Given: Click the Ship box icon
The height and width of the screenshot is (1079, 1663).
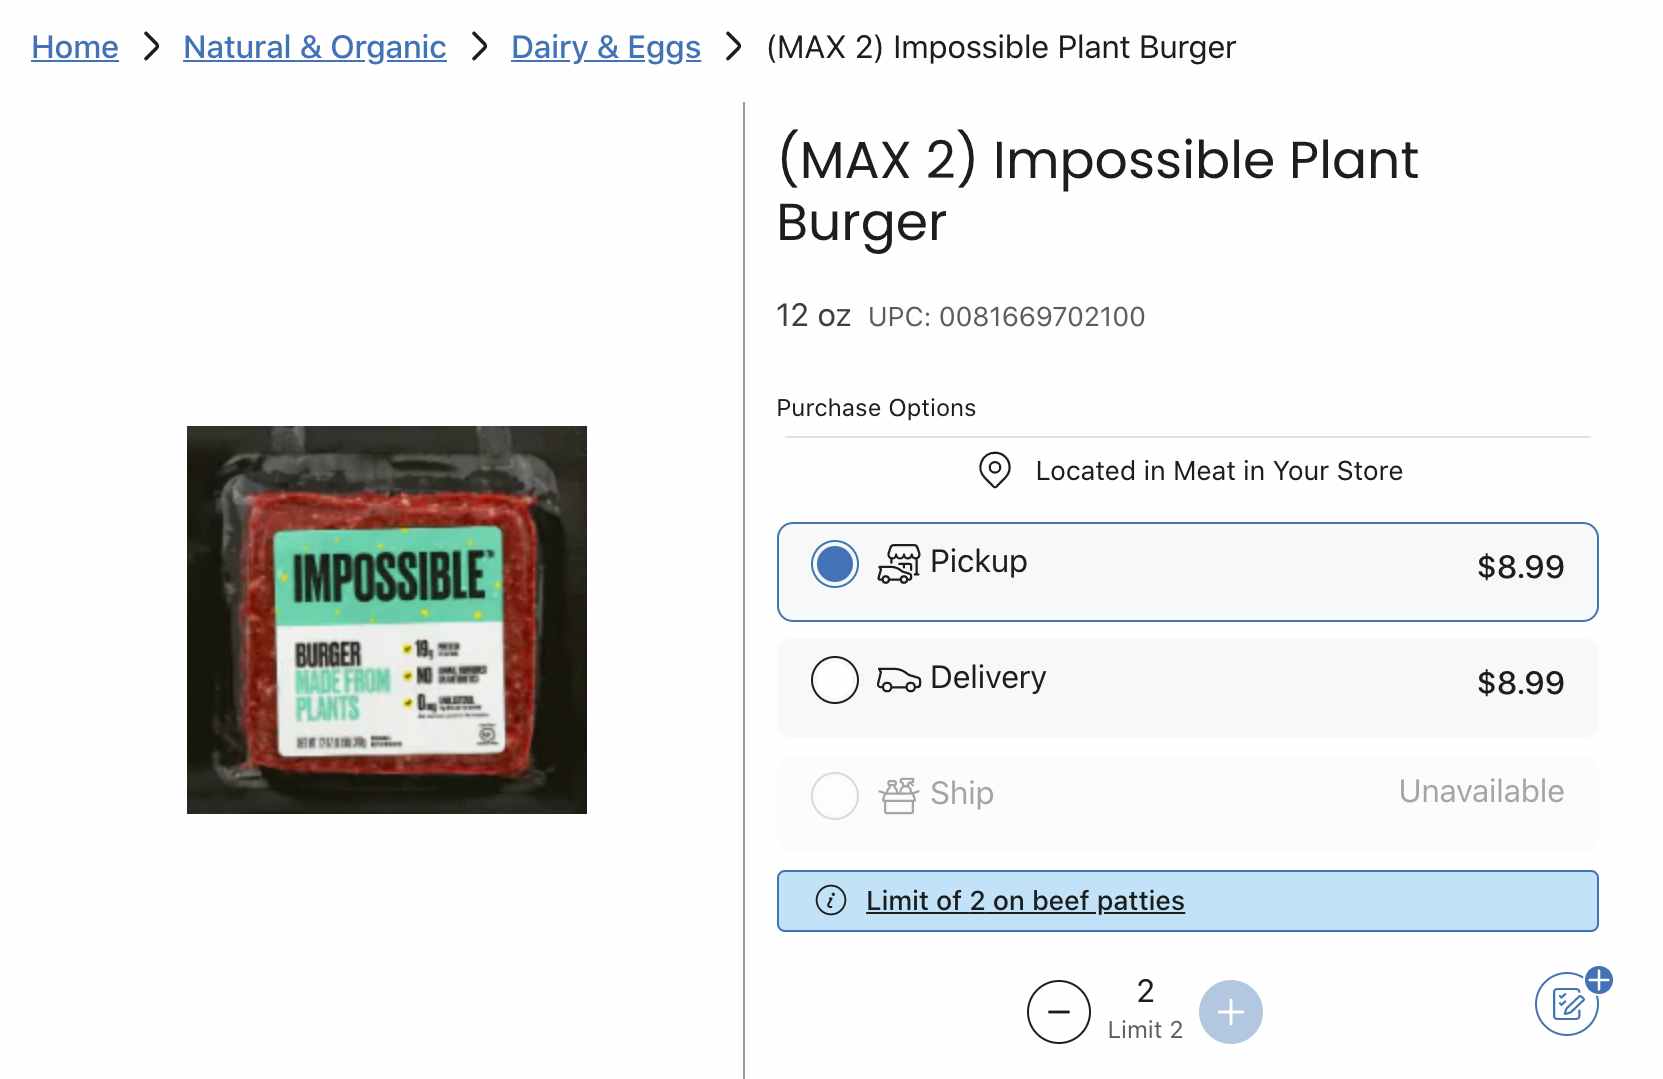Looking at the screenshot, I should (898, 796).
